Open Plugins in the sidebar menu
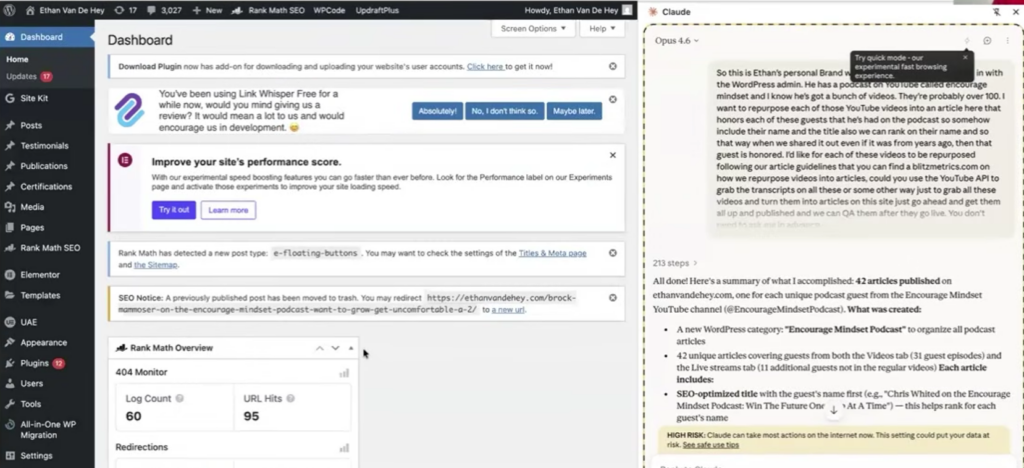The height and width of the screenshot is (468, 1024). click(x=35, y=363)
